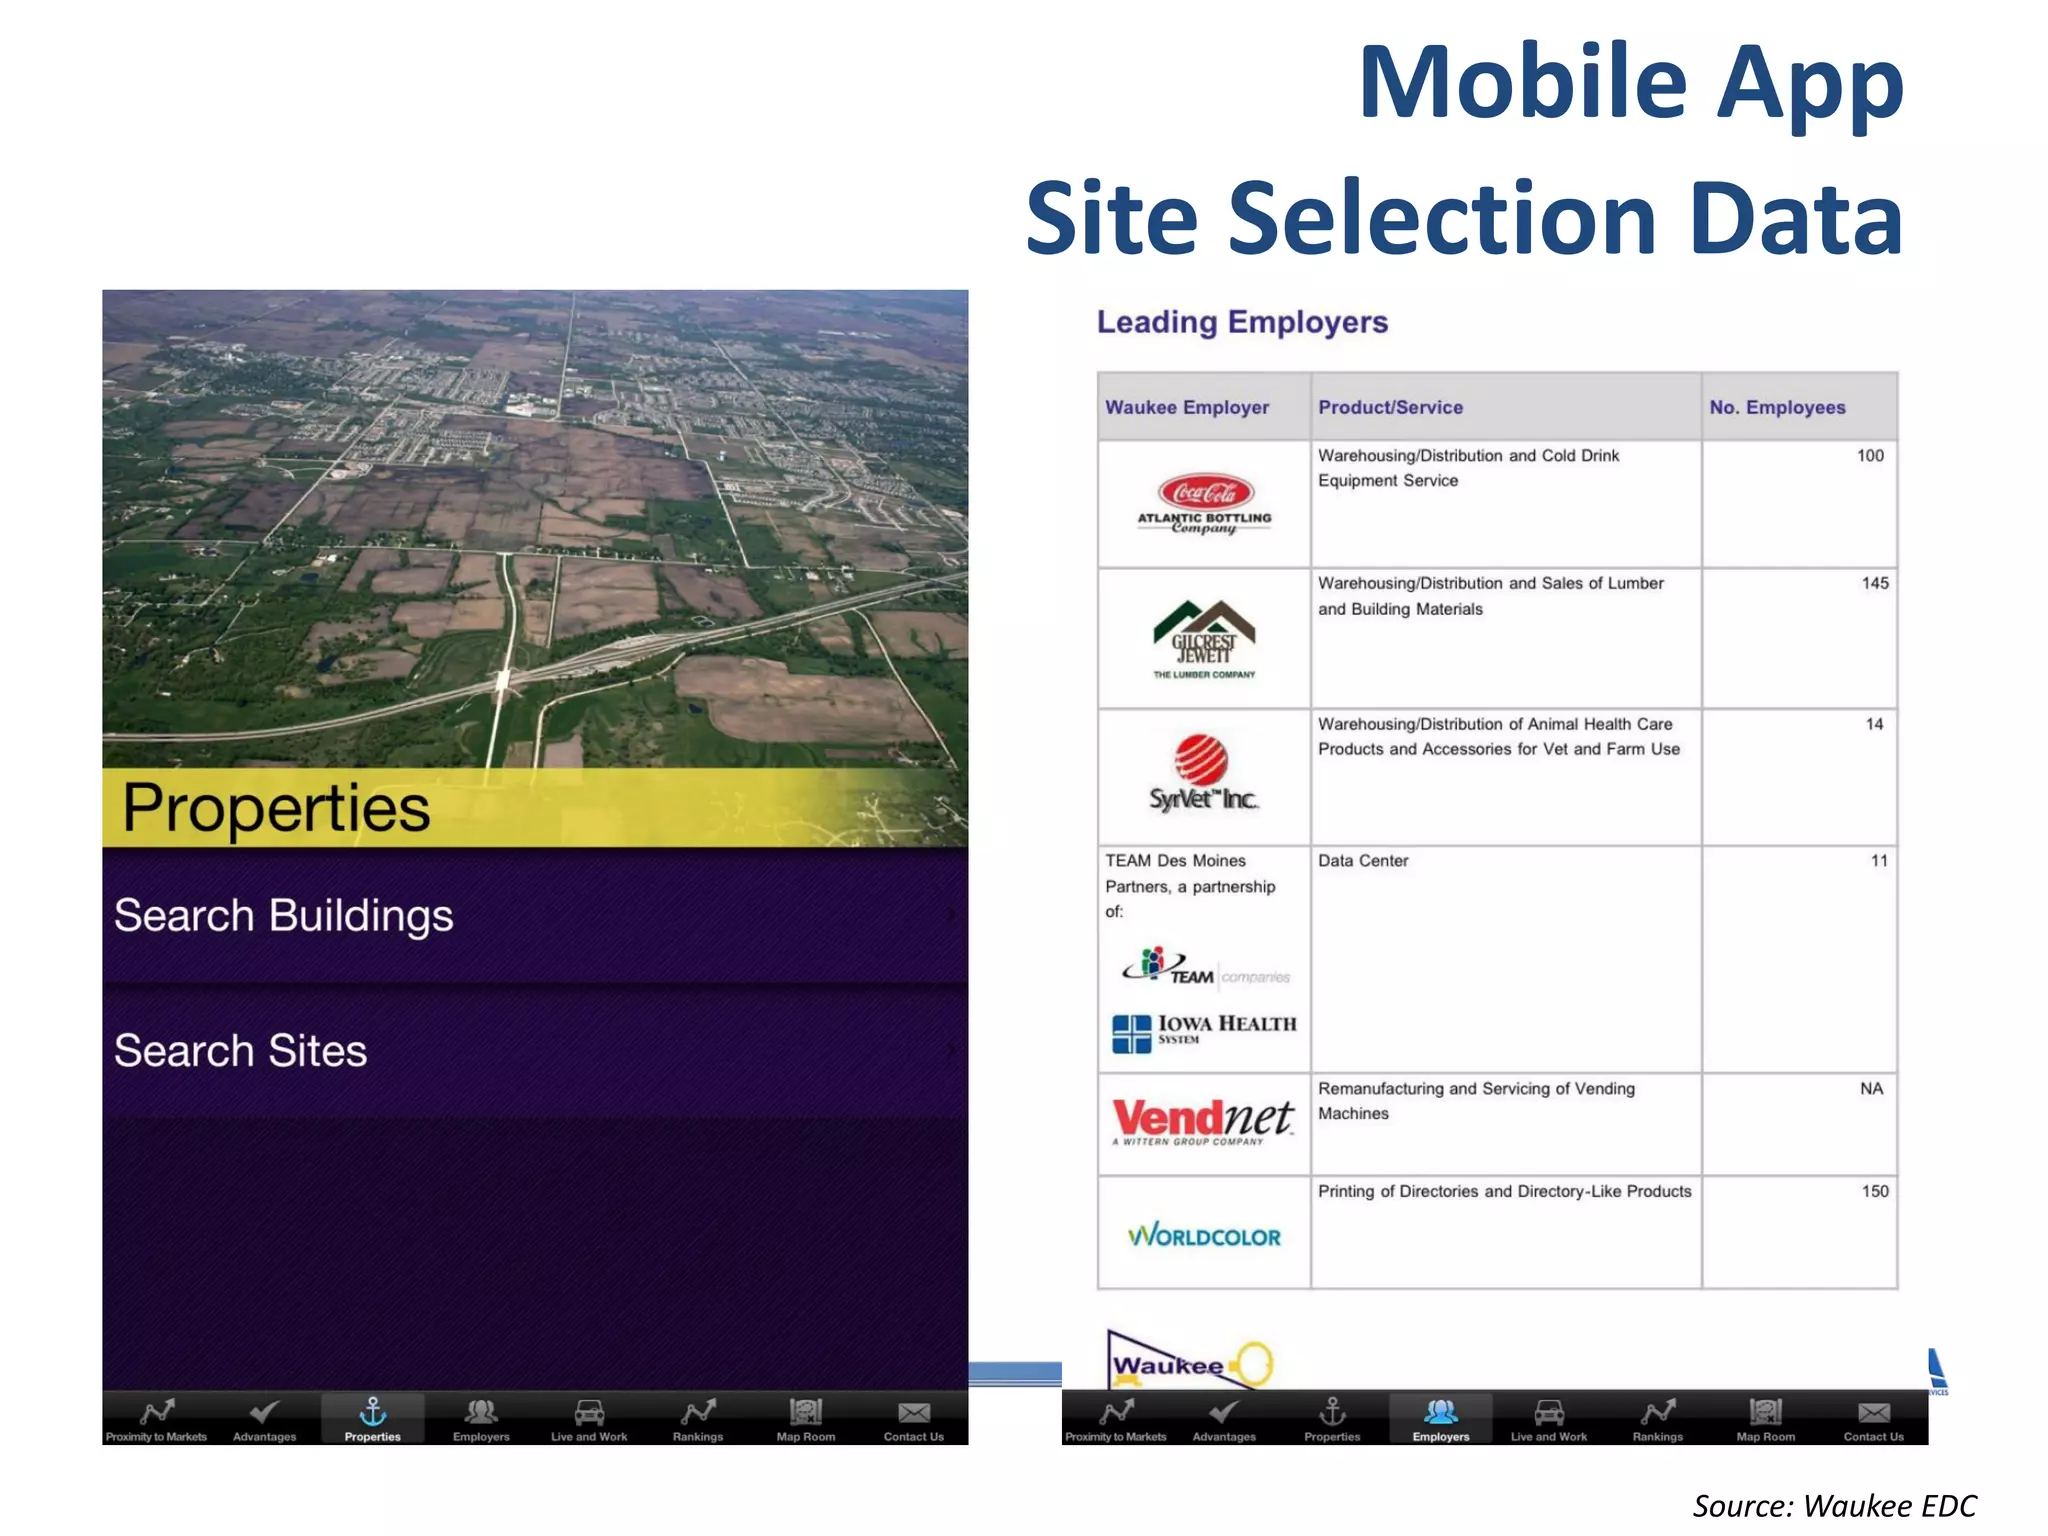2048x1536 pixels.
Task: Select Advantages checkmark icon in left app
Action: pos(265,1412)
